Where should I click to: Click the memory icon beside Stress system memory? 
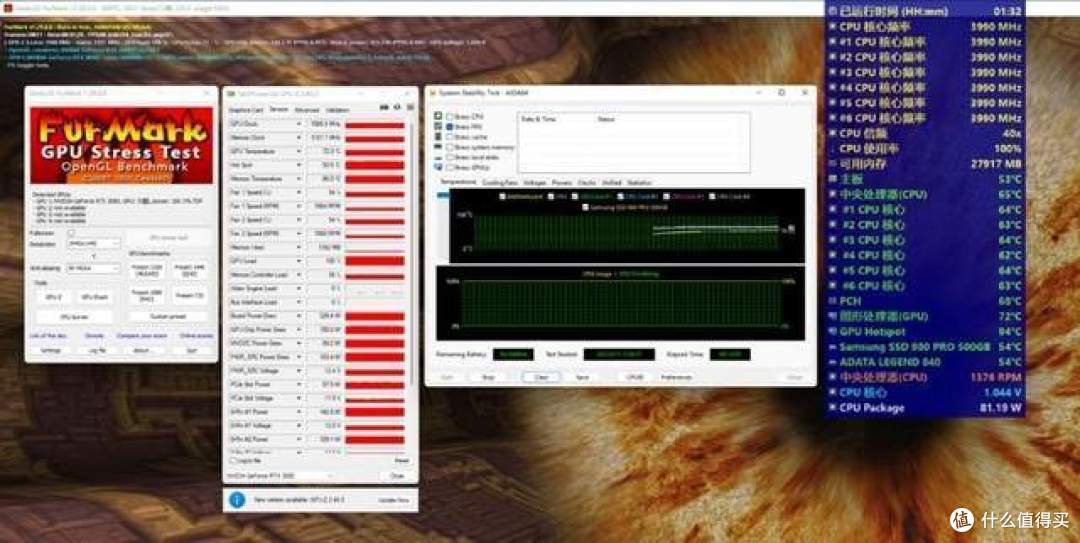[438, 147]
